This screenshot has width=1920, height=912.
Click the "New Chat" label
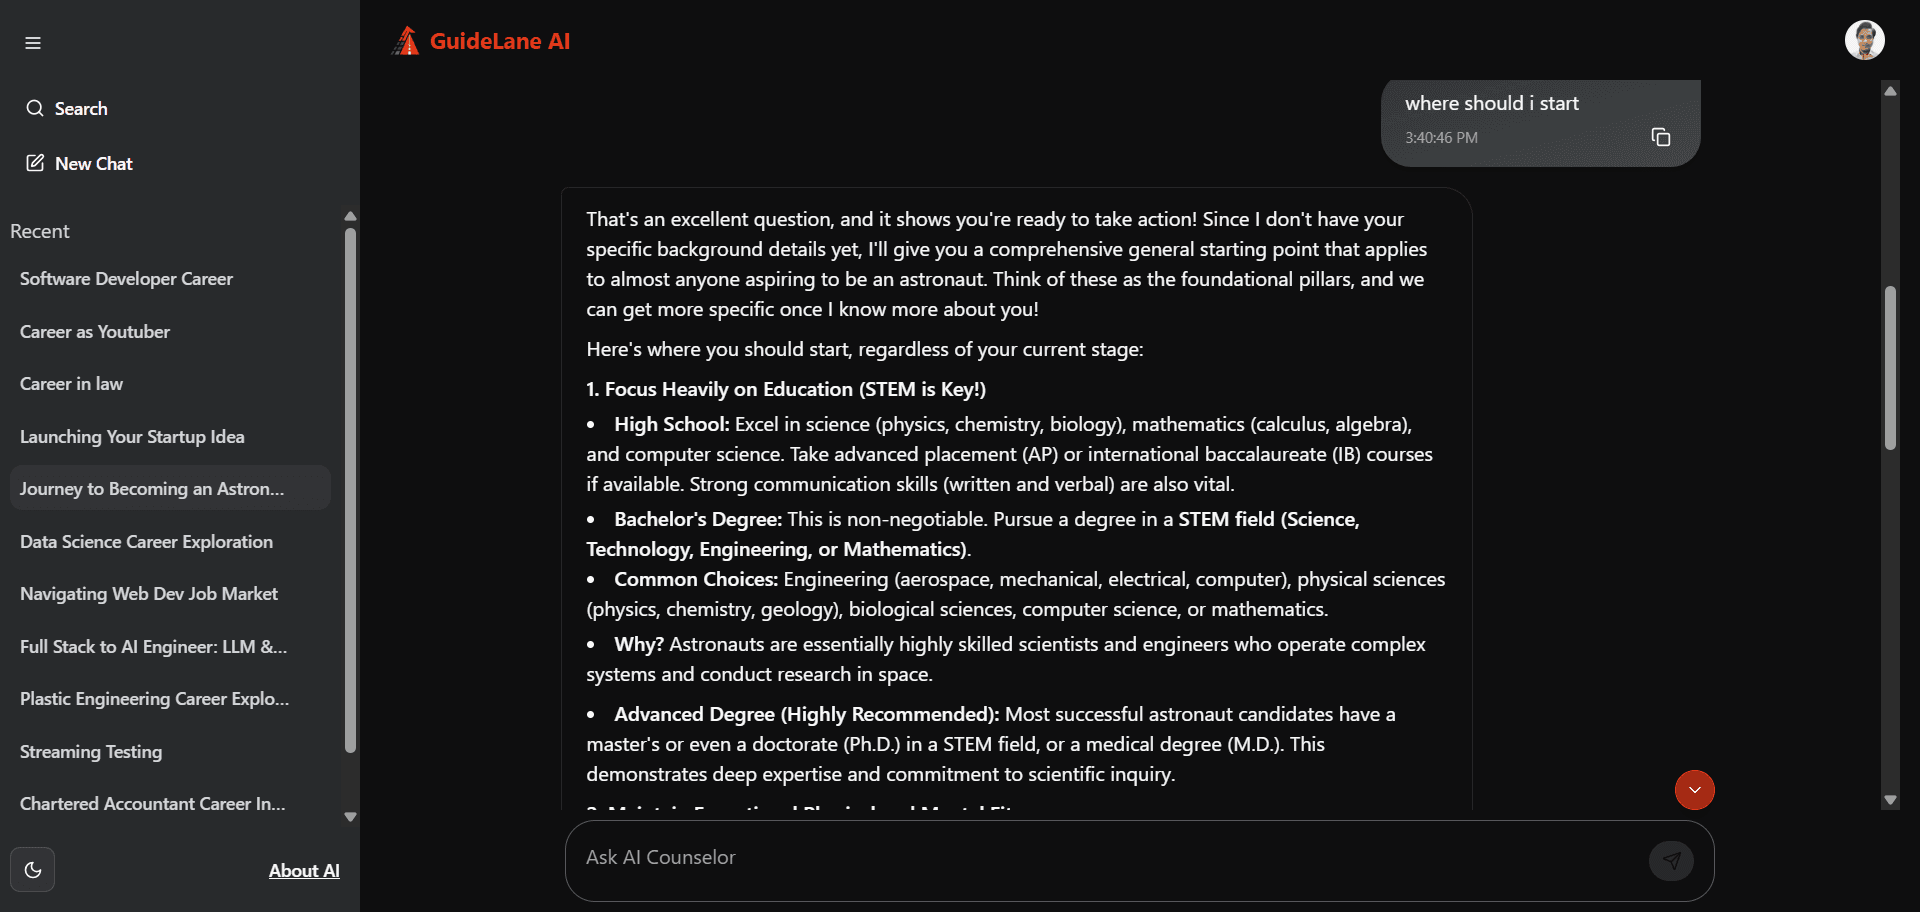[94, 163]
